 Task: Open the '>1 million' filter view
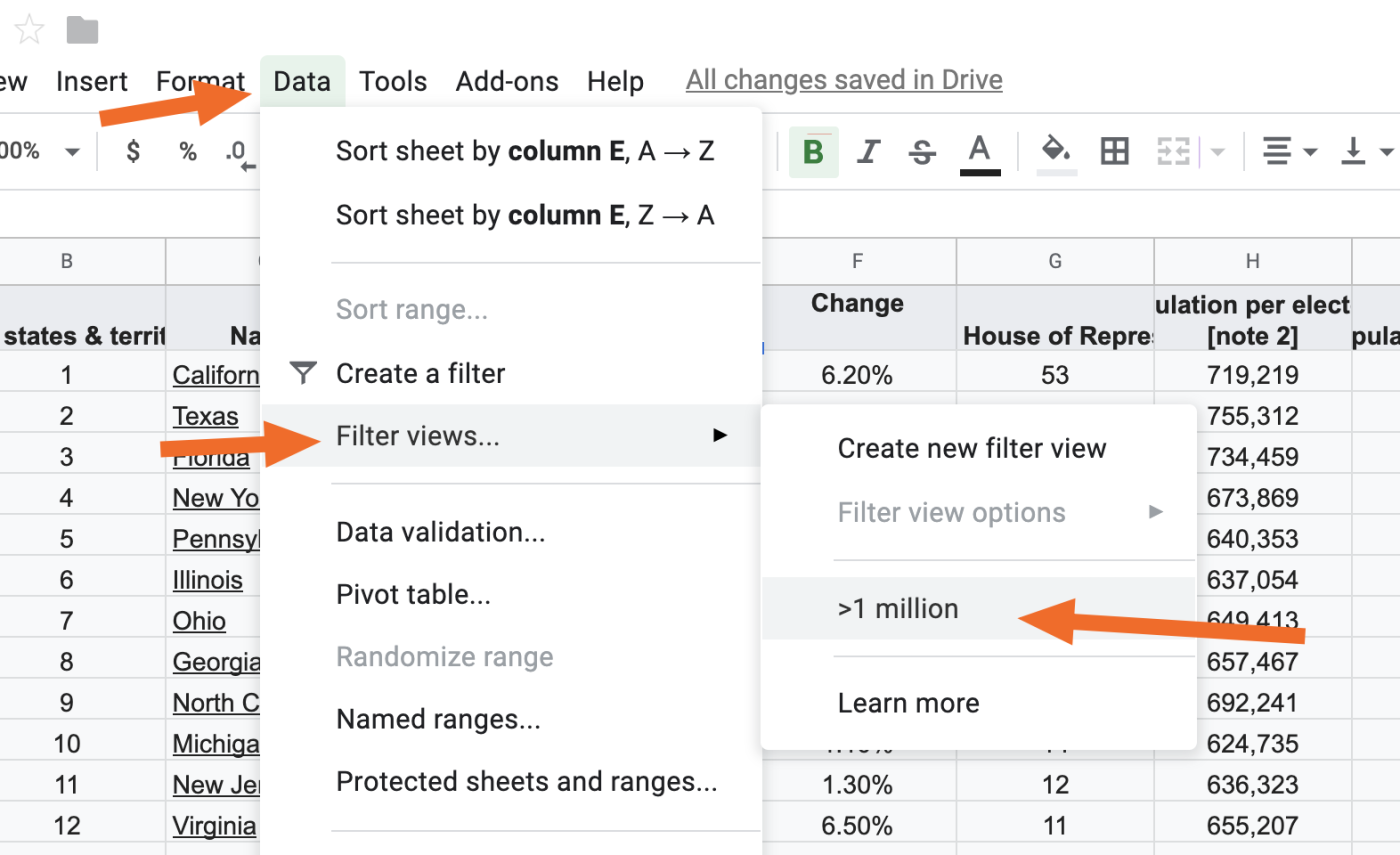coord(898,608)
